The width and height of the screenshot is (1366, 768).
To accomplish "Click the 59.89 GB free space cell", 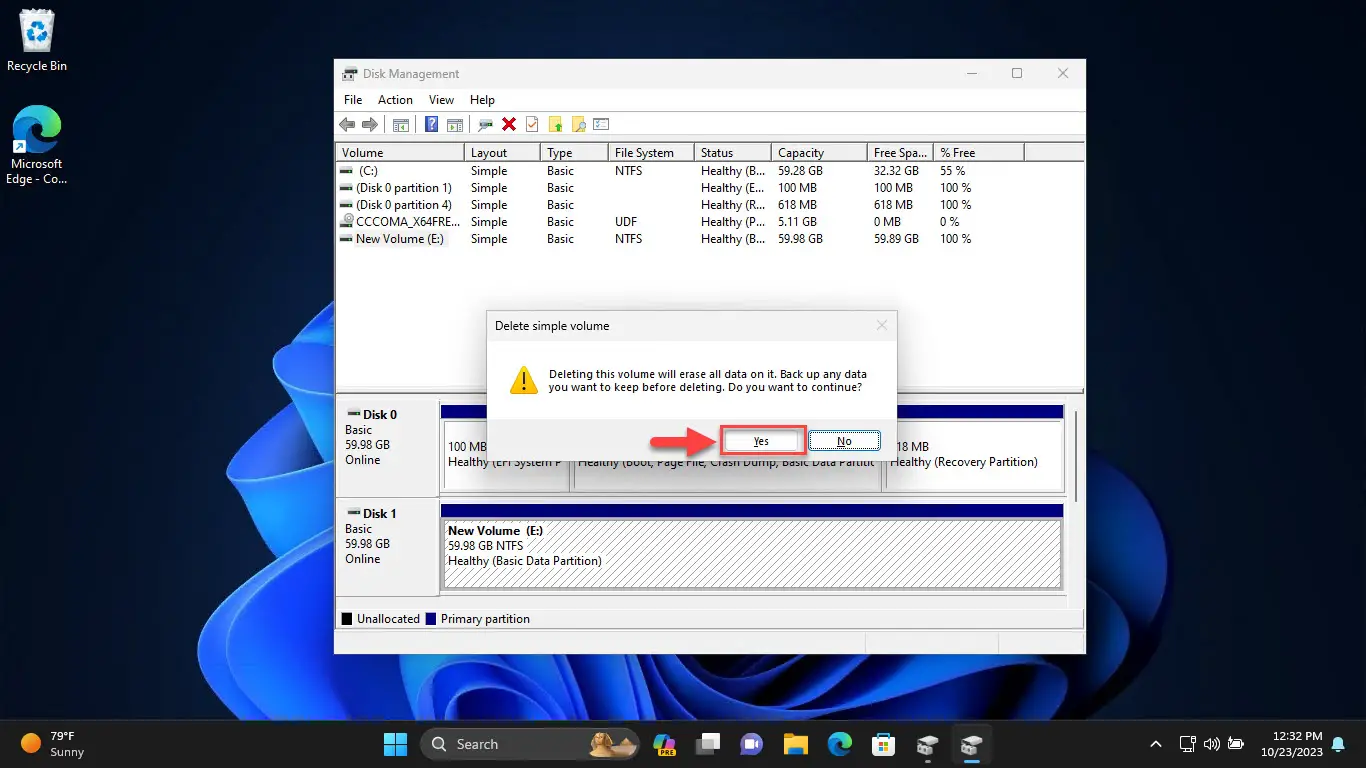I will [896, 239].
